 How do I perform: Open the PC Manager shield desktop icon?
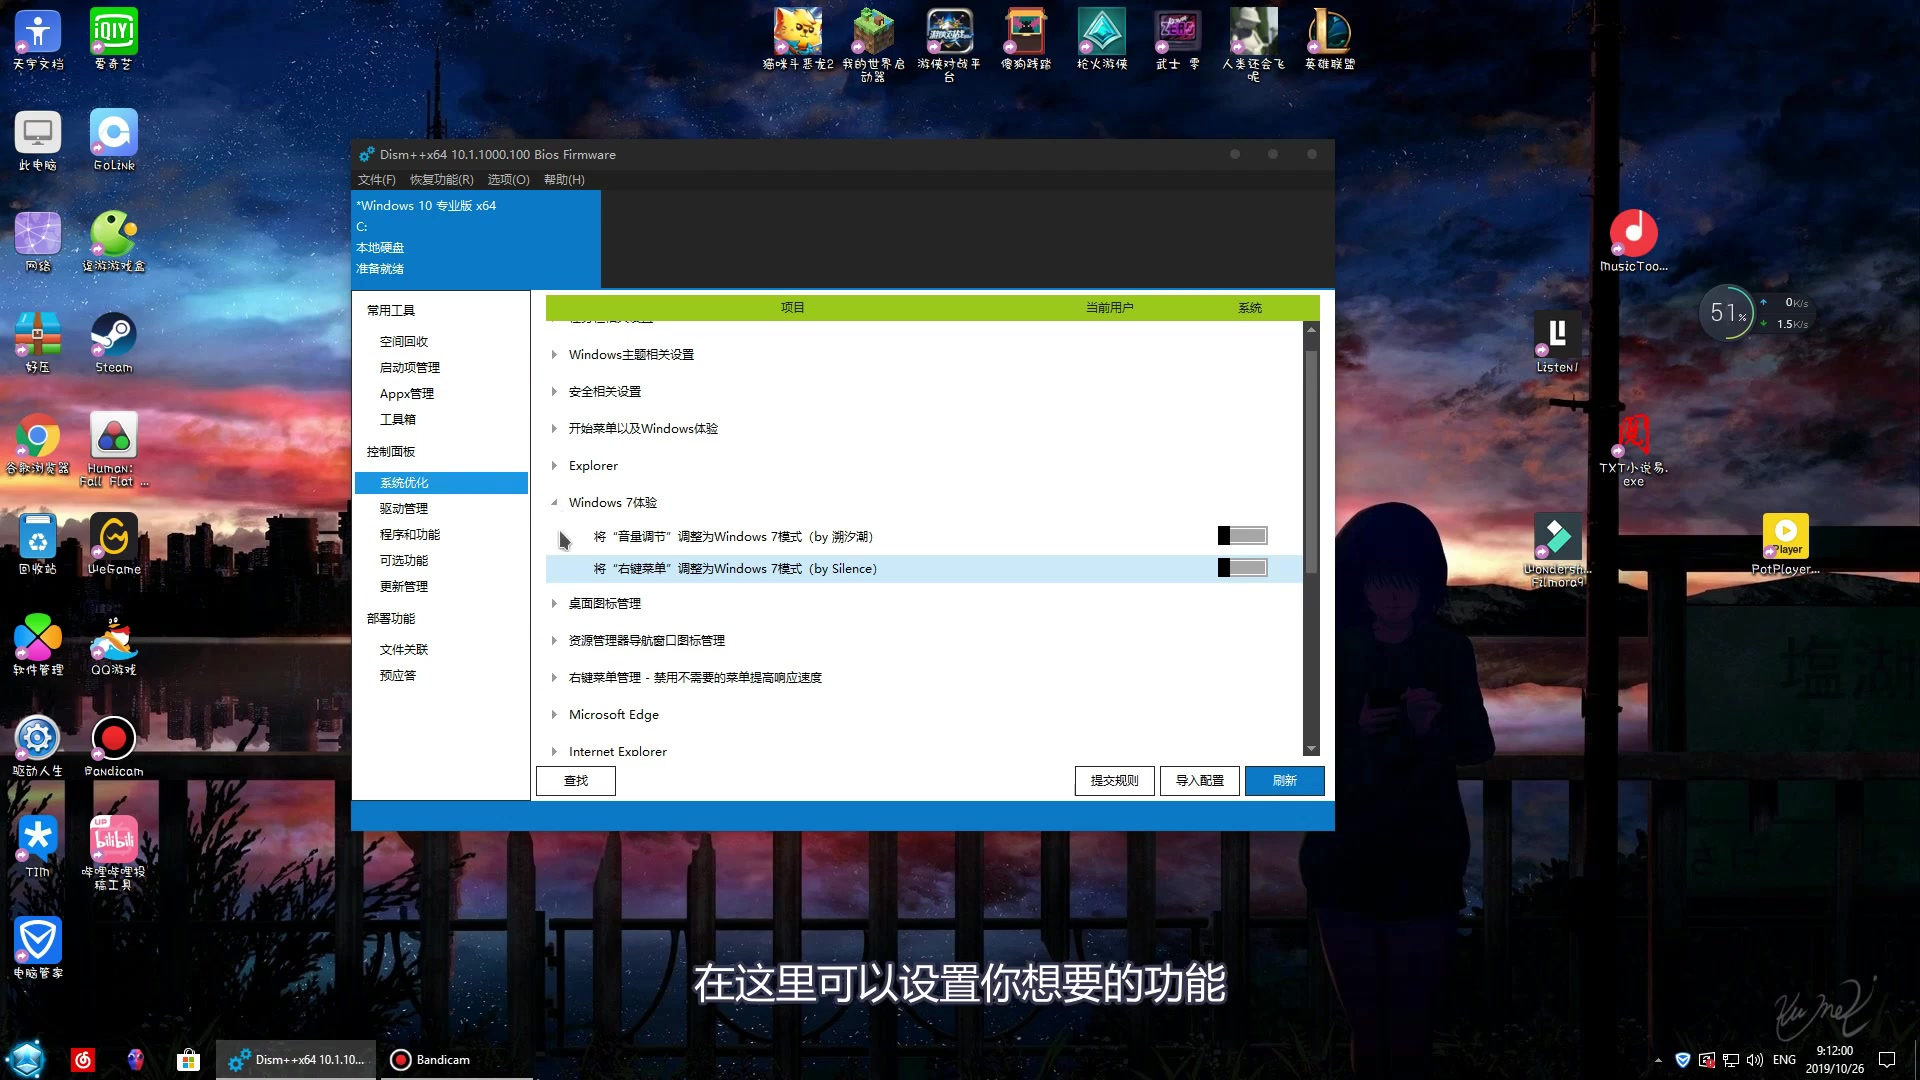37,949
